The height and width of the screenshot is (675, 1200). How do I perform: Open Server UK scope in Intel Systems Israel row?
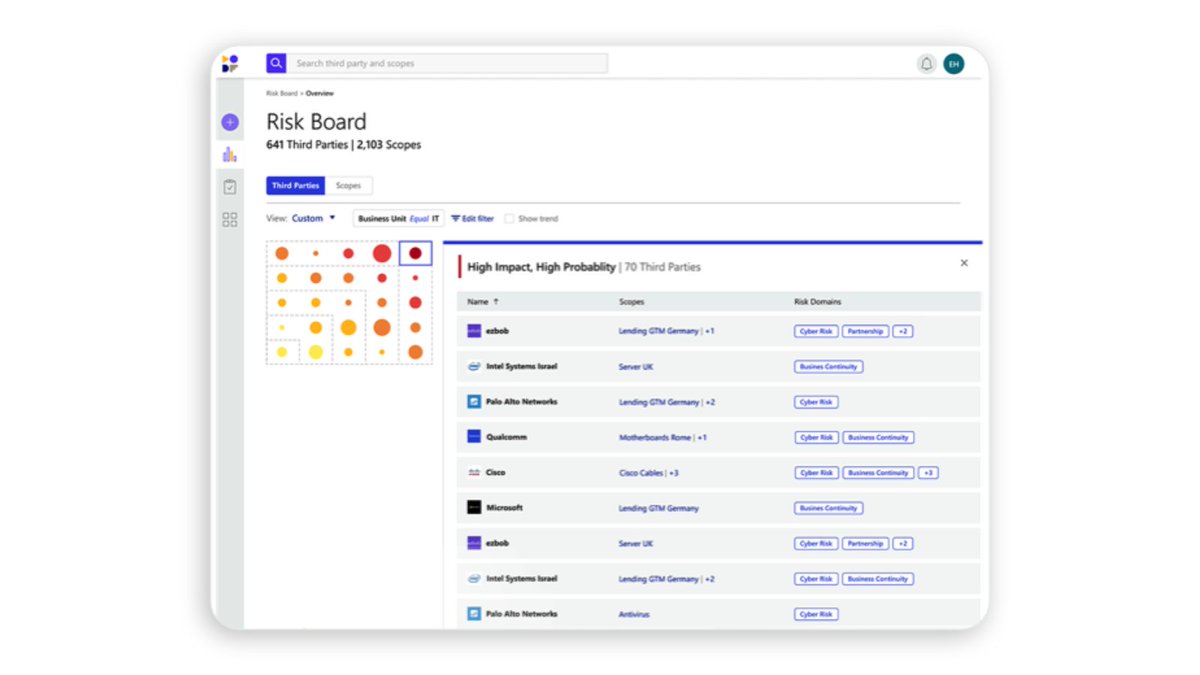pos(637,366)
